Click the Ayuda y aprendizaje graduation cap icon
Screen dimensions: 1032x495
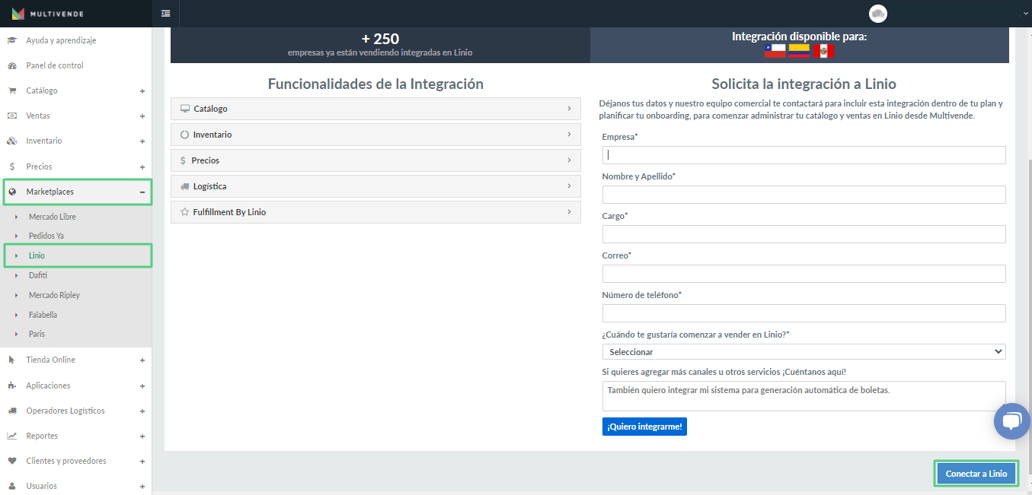pos(11,41)
